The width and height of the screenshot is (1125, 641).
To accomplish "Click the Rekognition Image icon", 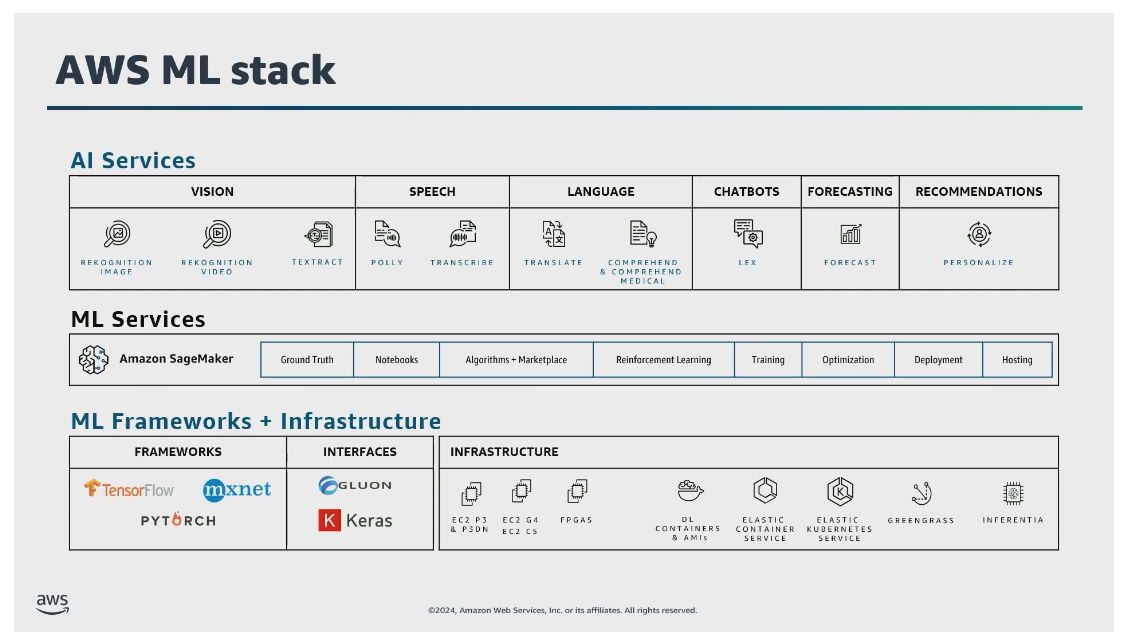I will pos(117,235).
